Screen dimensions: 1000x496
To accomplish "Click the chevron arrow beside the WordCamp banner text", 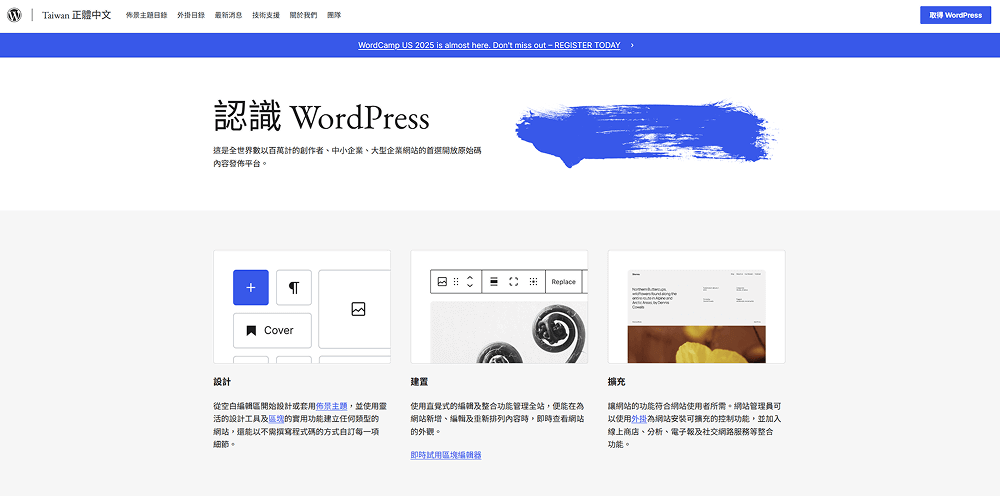I will 632,45.
